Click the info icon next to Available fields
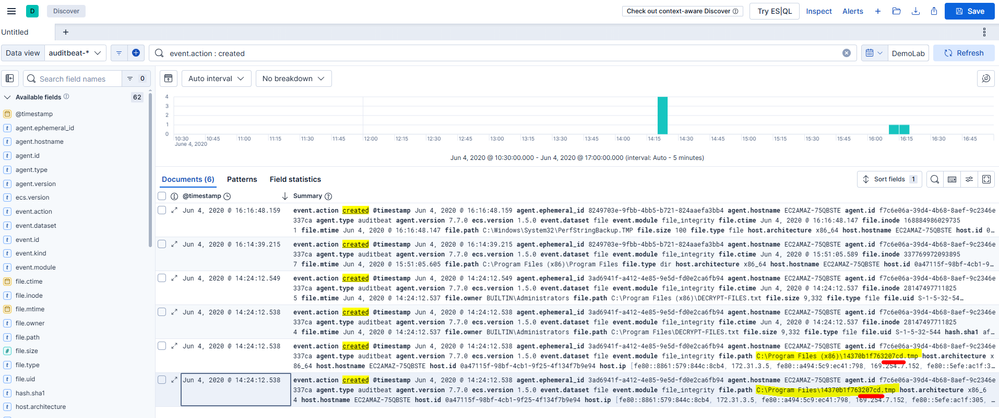The height and width of the screenshot is (418, 999). (x=66, y=97)
